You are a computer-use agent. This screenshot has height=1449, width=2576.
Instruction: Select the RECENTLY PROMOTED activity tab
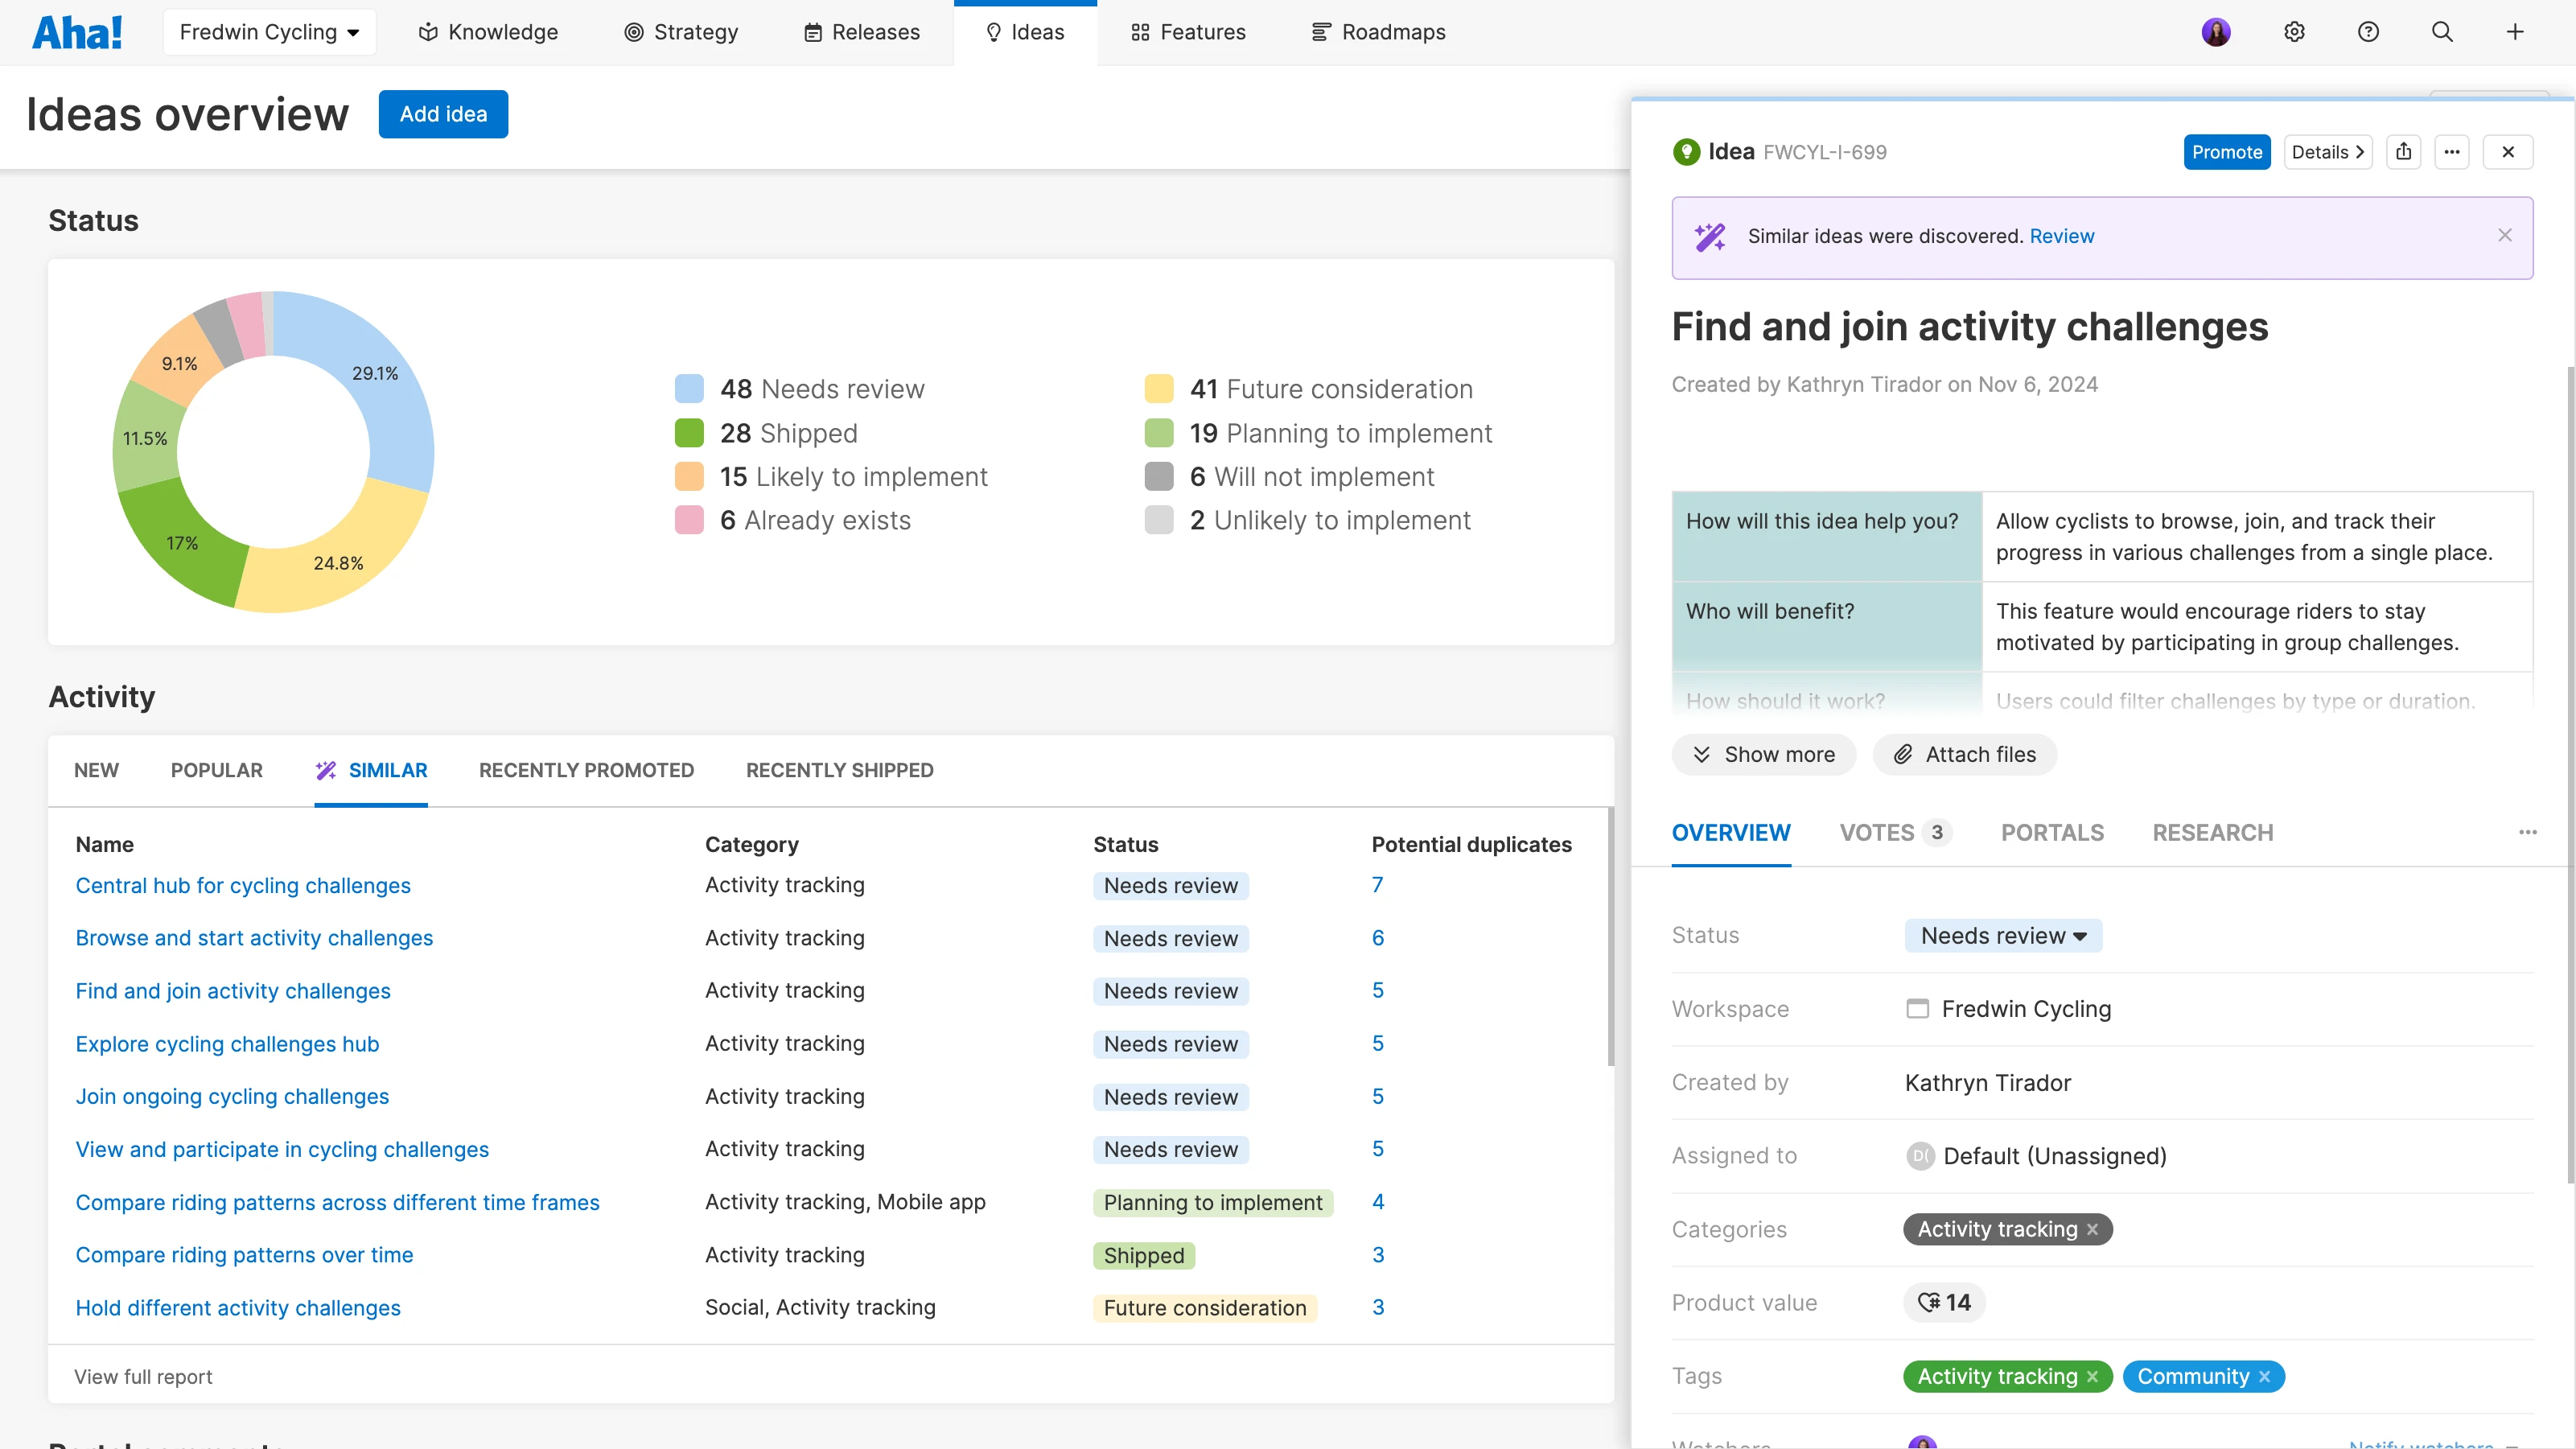pos(586,770)
